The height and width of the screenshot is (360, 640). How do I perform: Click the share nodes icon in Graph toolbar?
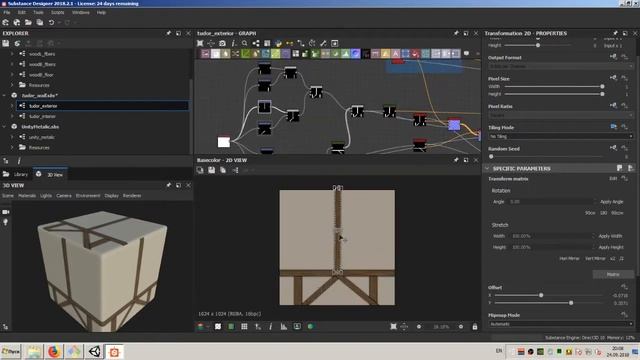[x=256, y=43]
